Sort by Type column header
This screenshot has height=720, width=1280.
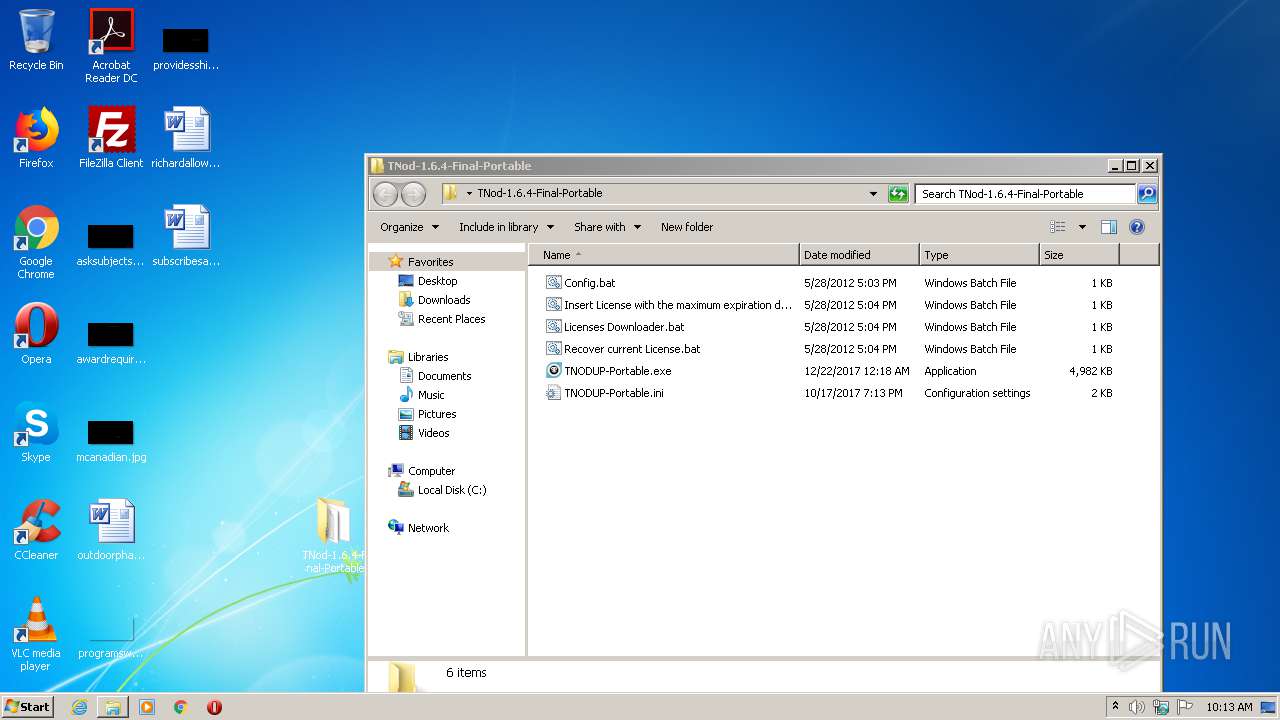(979, 255)
